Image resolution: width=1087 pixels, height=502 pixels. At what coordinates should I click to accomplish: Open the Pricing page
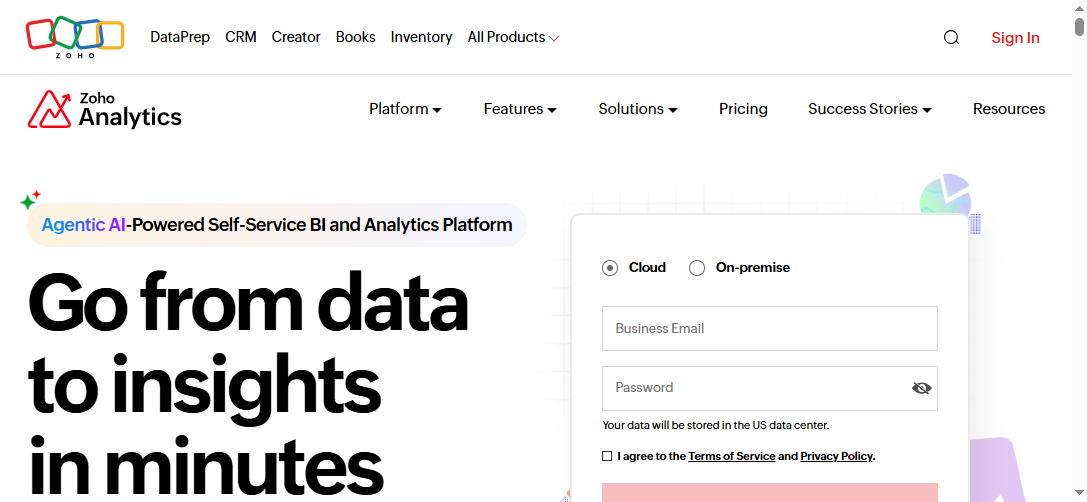743,109
